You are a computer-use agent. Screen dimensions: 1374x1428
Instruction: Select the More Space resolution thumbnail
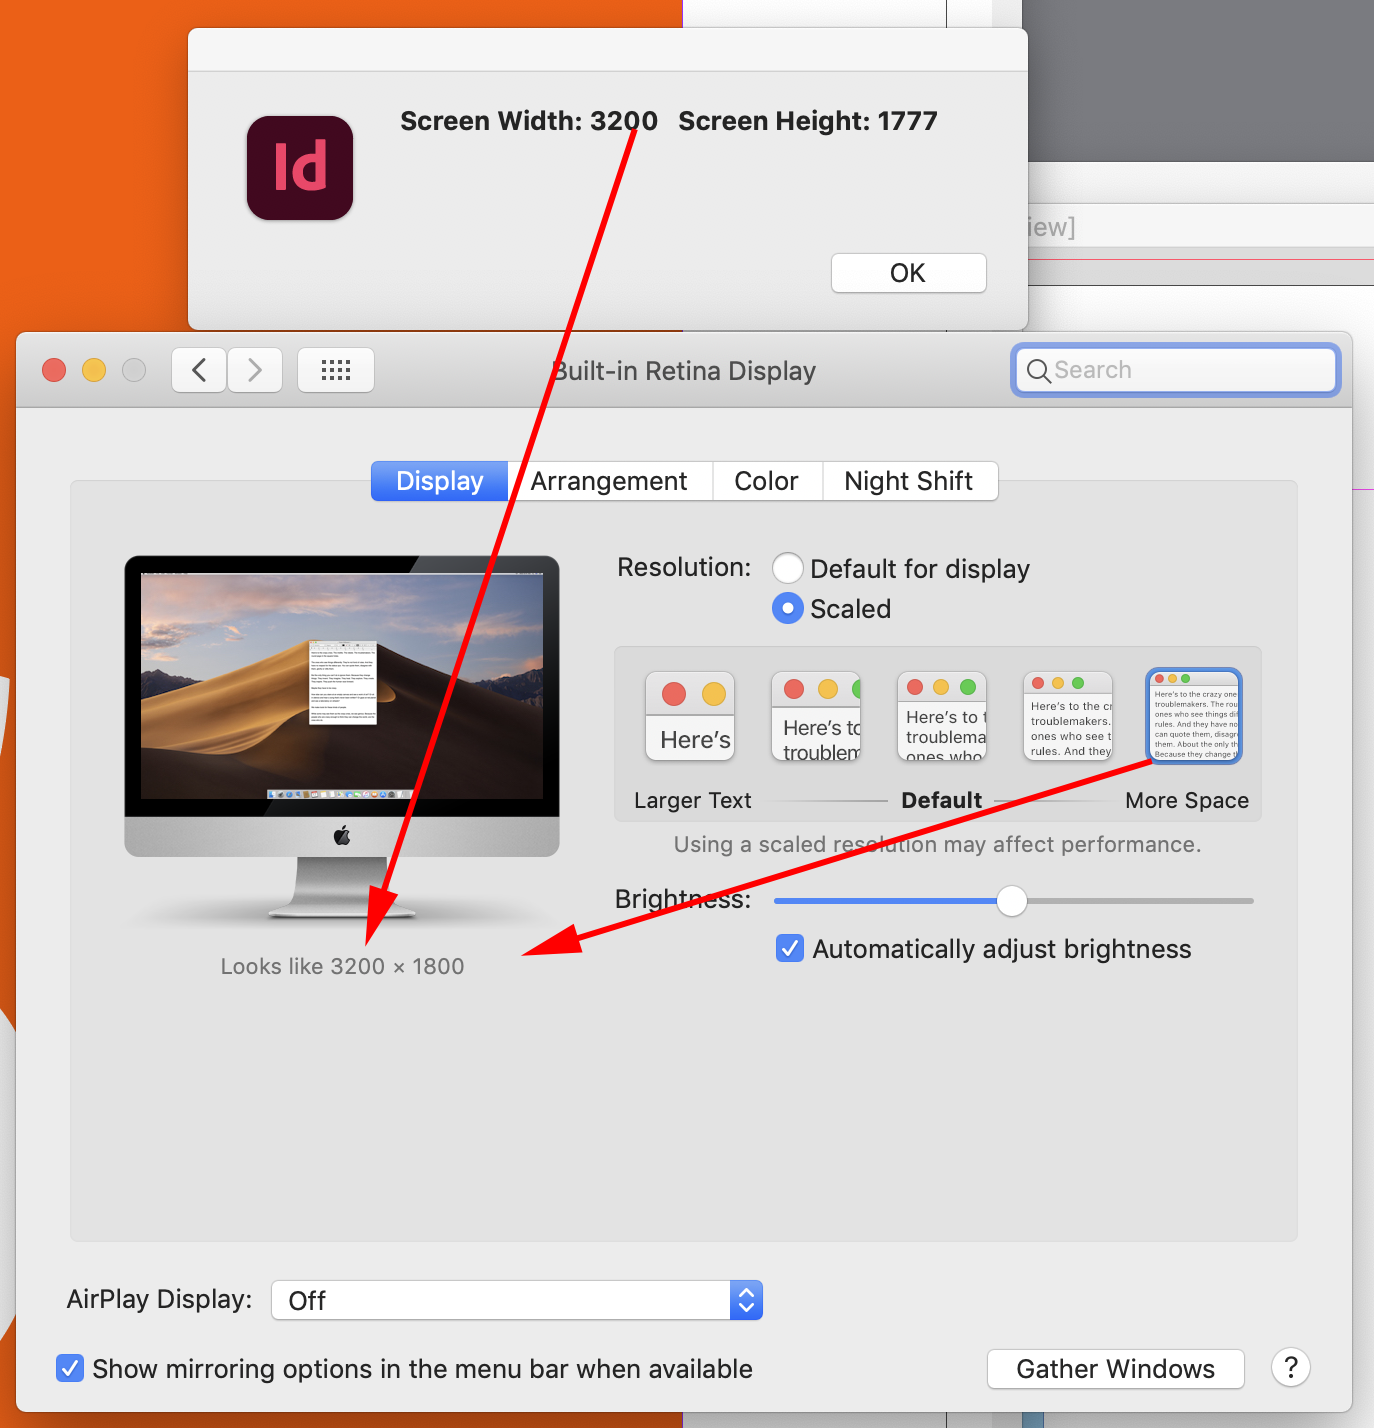click(1193, 716)
